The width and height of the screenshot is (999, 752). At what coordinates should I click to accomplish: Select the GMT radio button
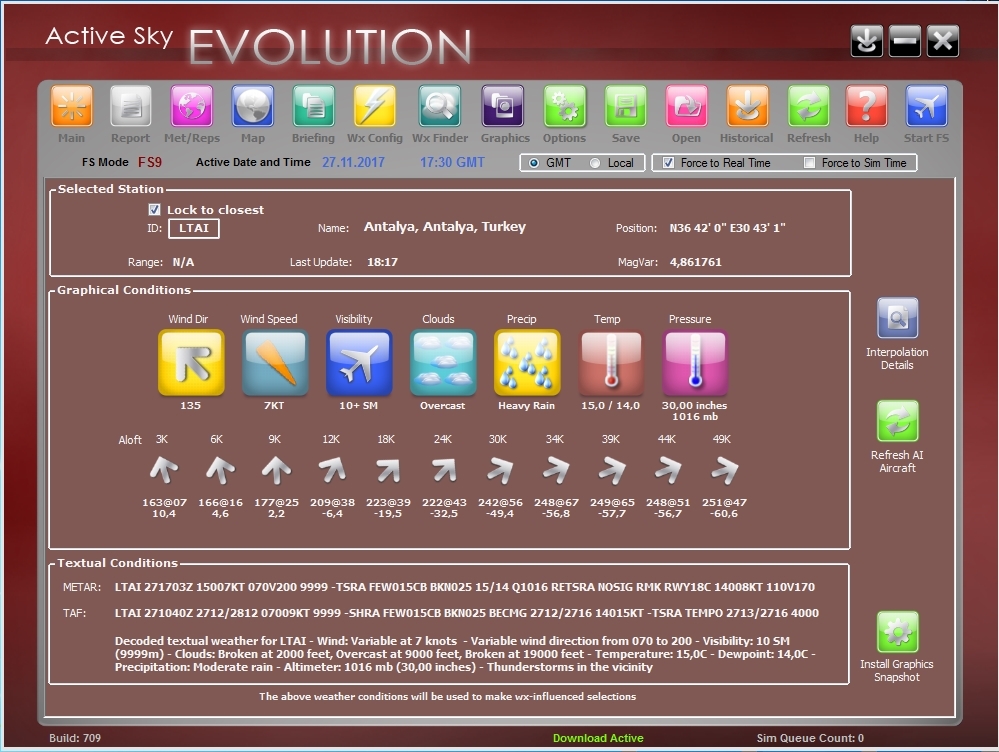[x=534, y=163]
